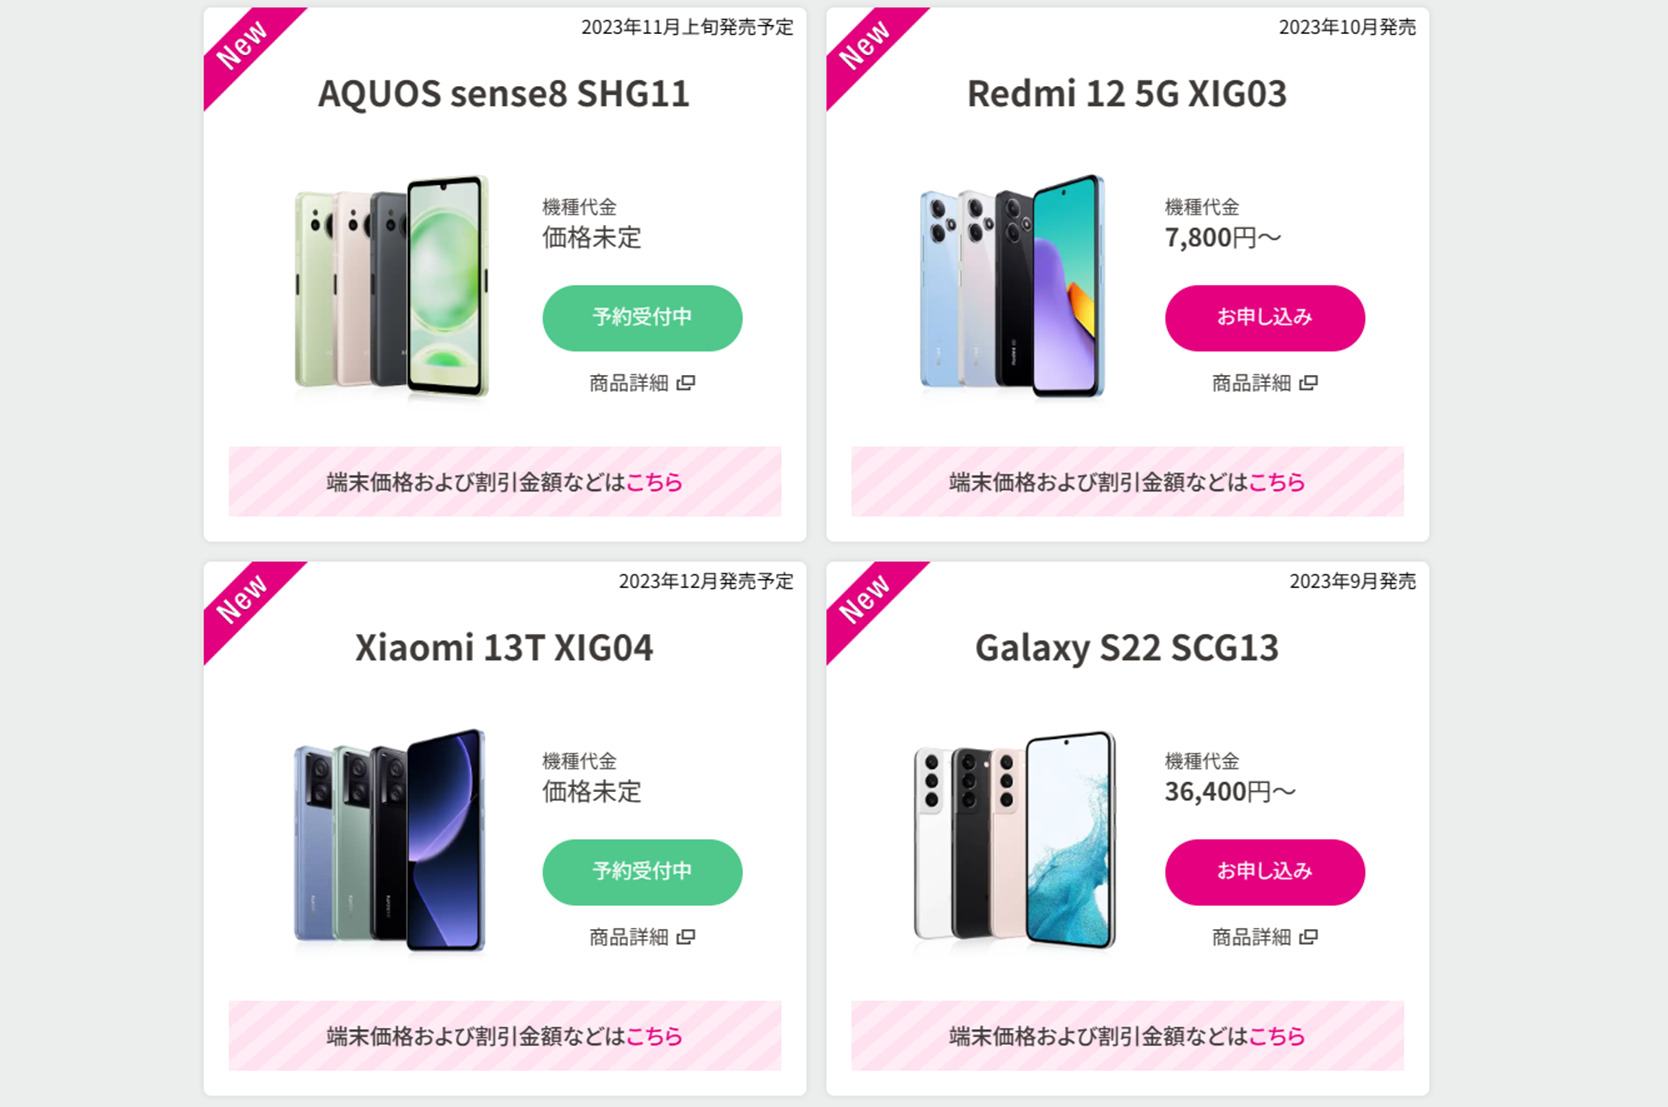Apply for Redmi 12 5G via お申し込み
Image resolution: width=1668 pixels, height=1107 pixels.
pyautogui.click(x=1265, y=318)
